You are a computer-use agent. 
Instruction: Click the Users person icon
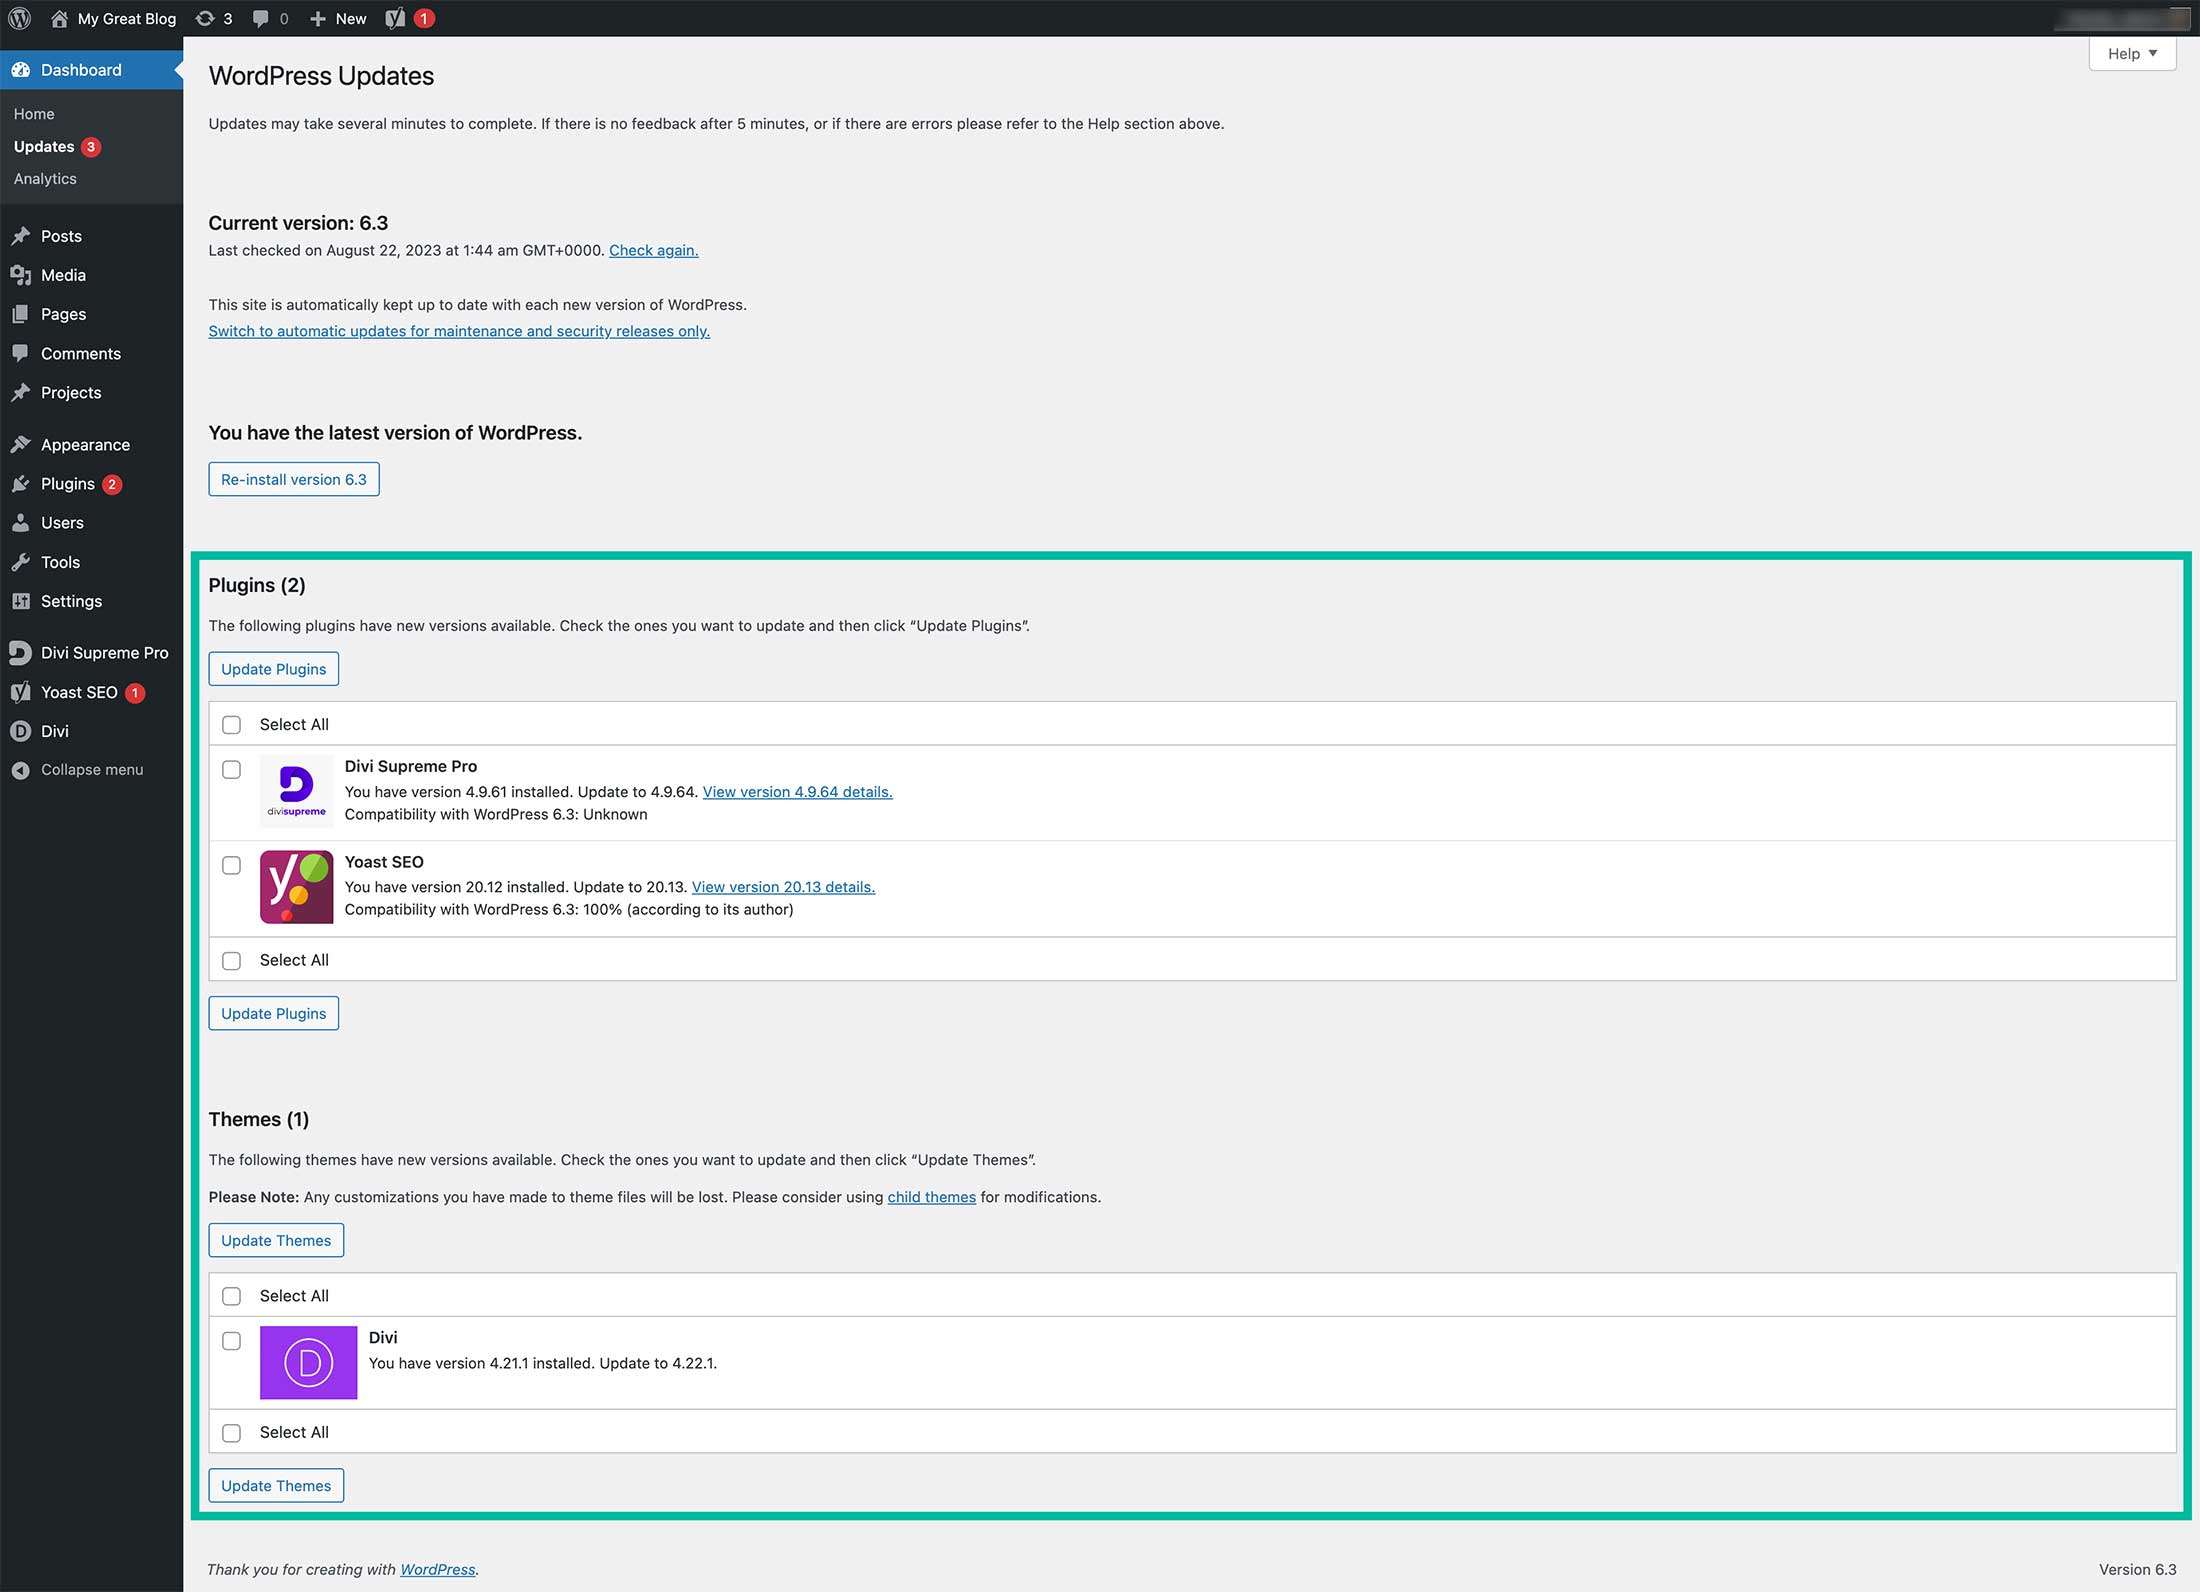point(21,522)
